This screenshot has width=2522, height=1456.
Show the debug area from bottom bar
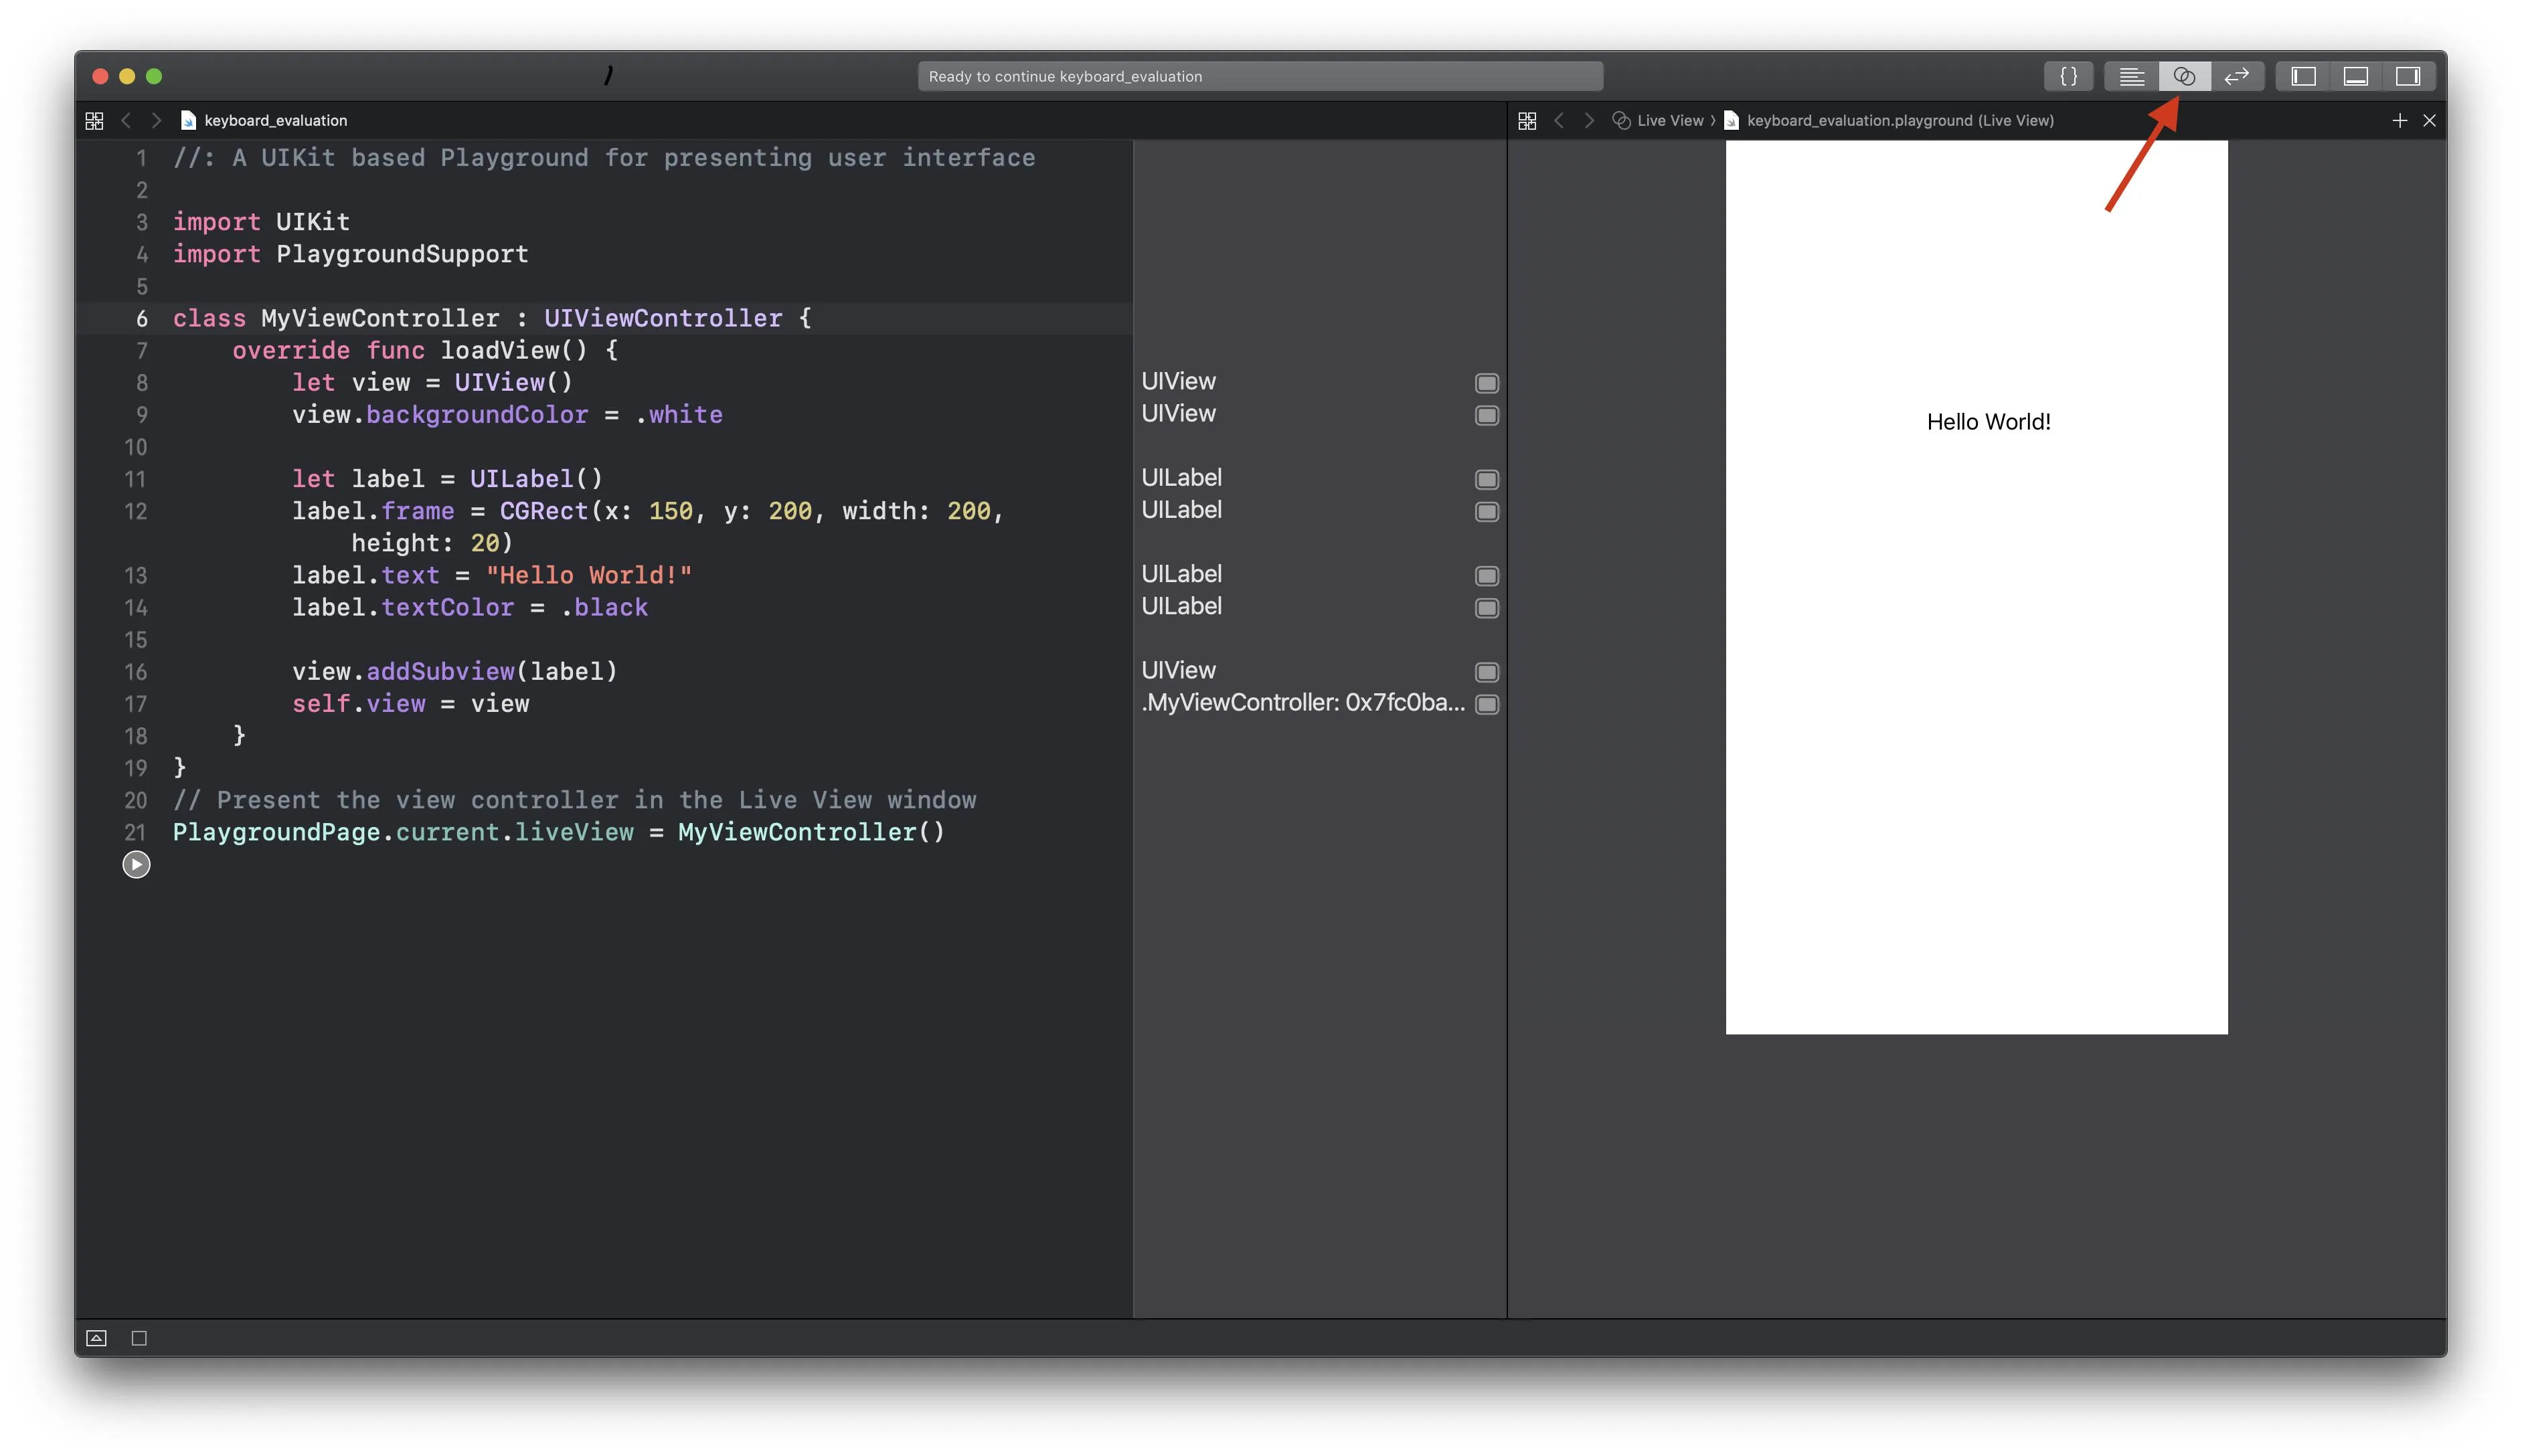(96, 1338)
